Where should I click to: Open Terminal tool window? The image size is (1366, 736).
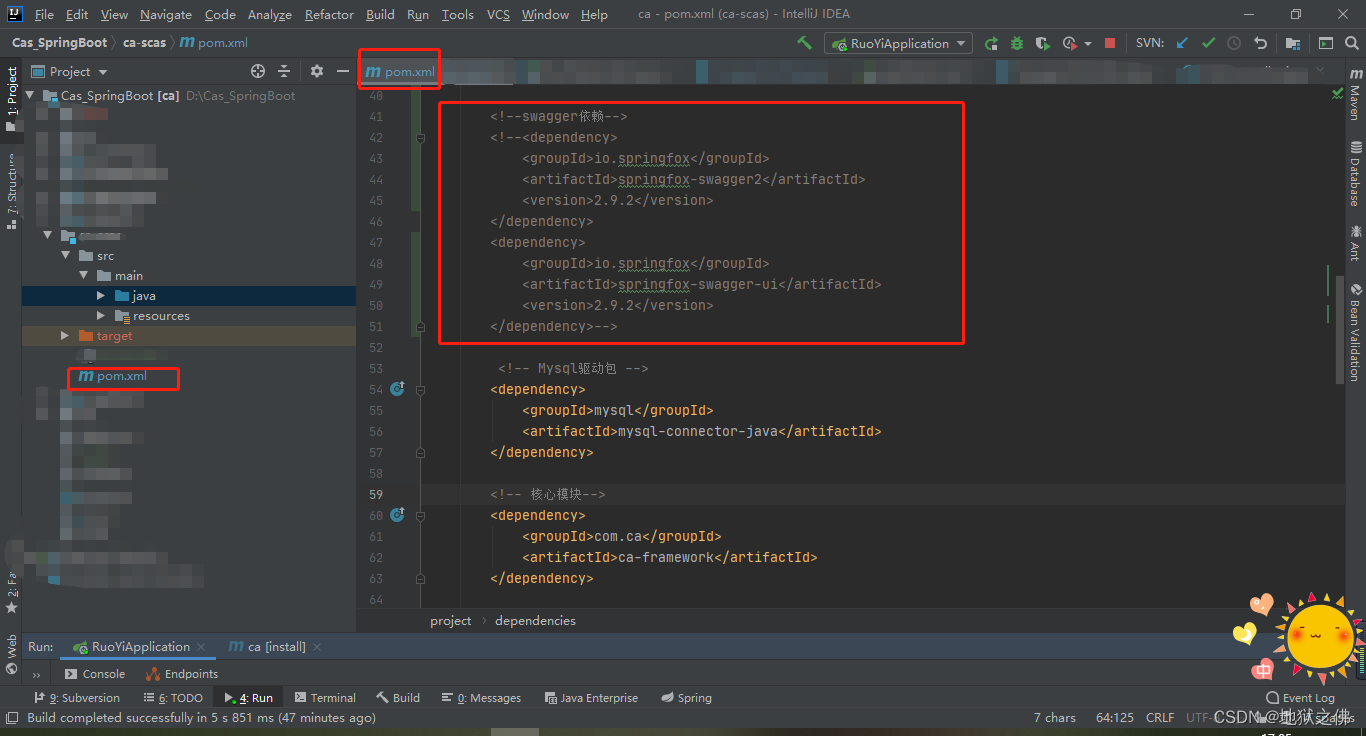pyautogui.click(x=325, y=698)
